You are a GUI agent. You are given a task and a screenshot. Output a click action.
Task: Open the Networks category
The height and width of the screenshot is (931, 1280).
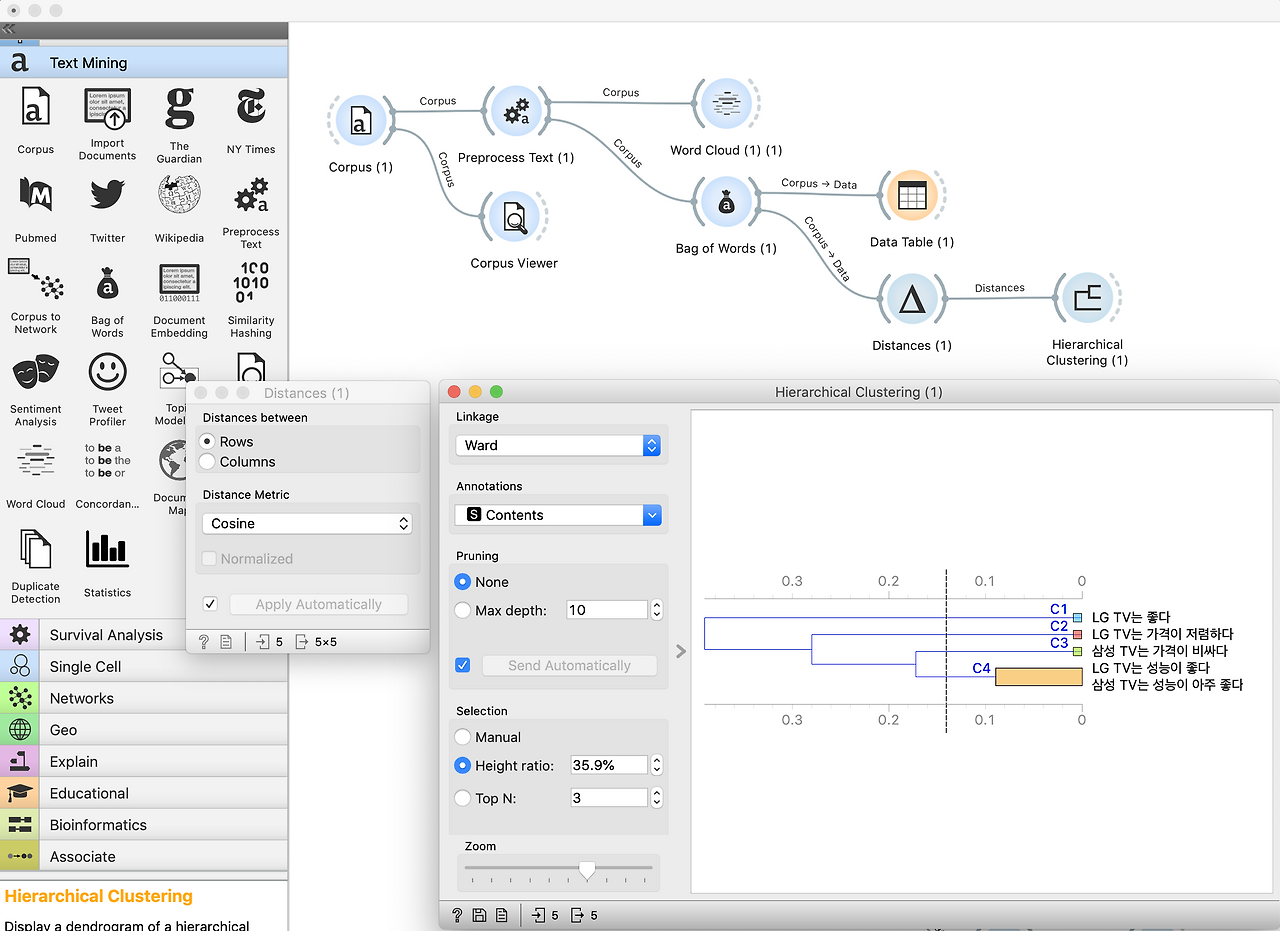pos(144,698)
